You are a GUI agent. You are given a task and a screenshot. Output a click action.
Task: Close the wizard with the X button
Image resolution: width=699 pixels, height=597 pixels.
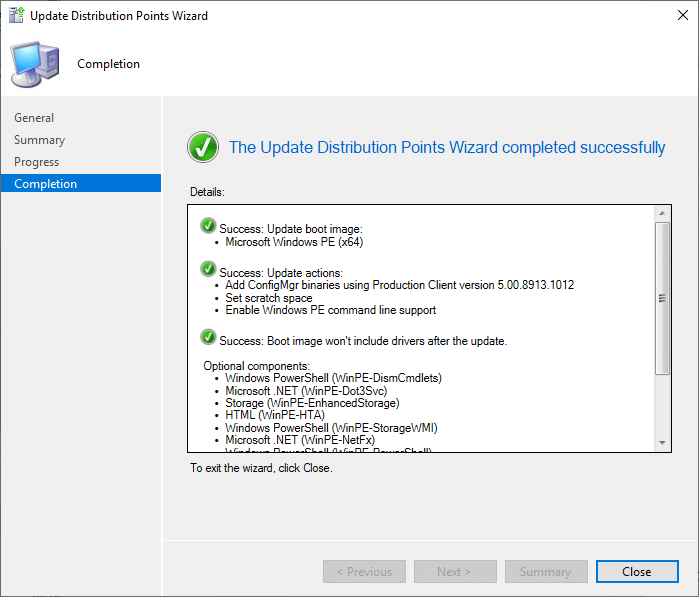(x=683, y=15)
